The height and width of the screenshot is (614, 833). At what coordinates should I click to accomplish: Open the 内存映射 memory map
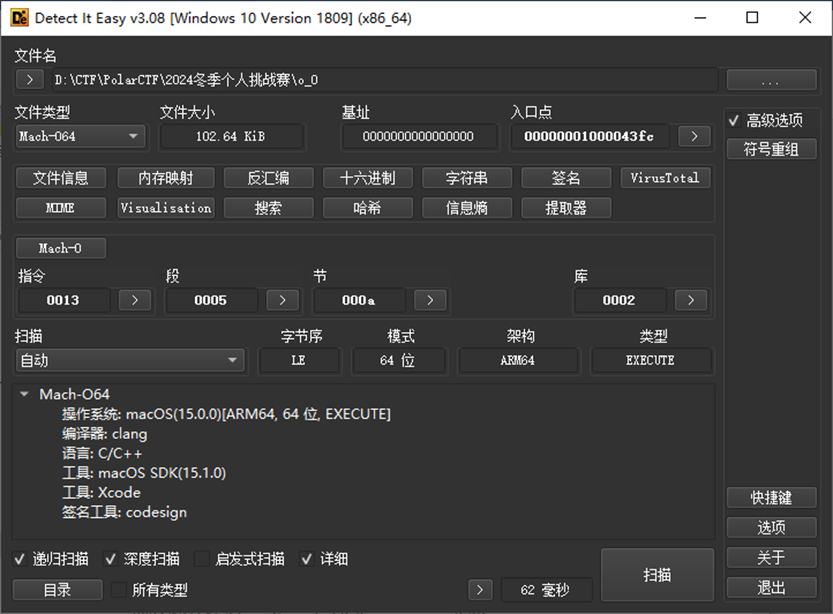pyautogui.click(x=165, y=177)
